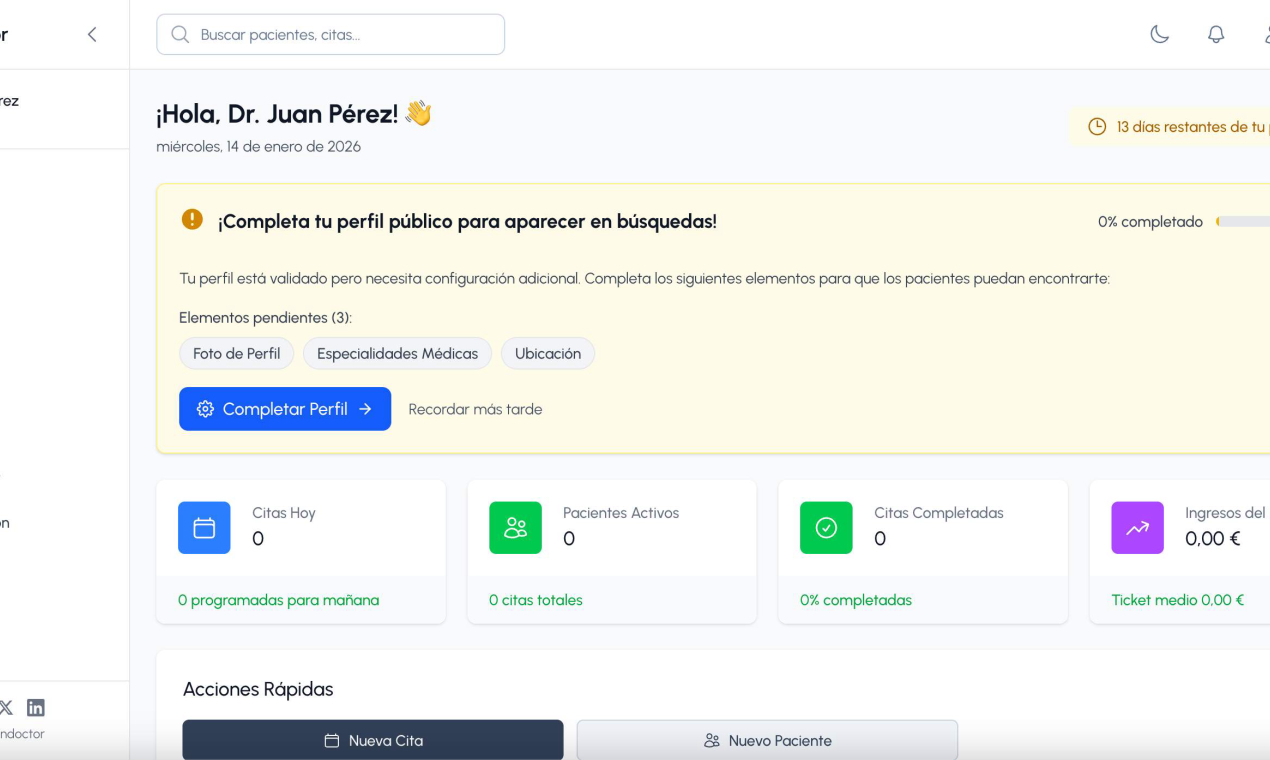Select the Especialidades Médicas chip
Image resolution: width=1270 pixels, height=760 pixels.
click(x=397, y=354)
